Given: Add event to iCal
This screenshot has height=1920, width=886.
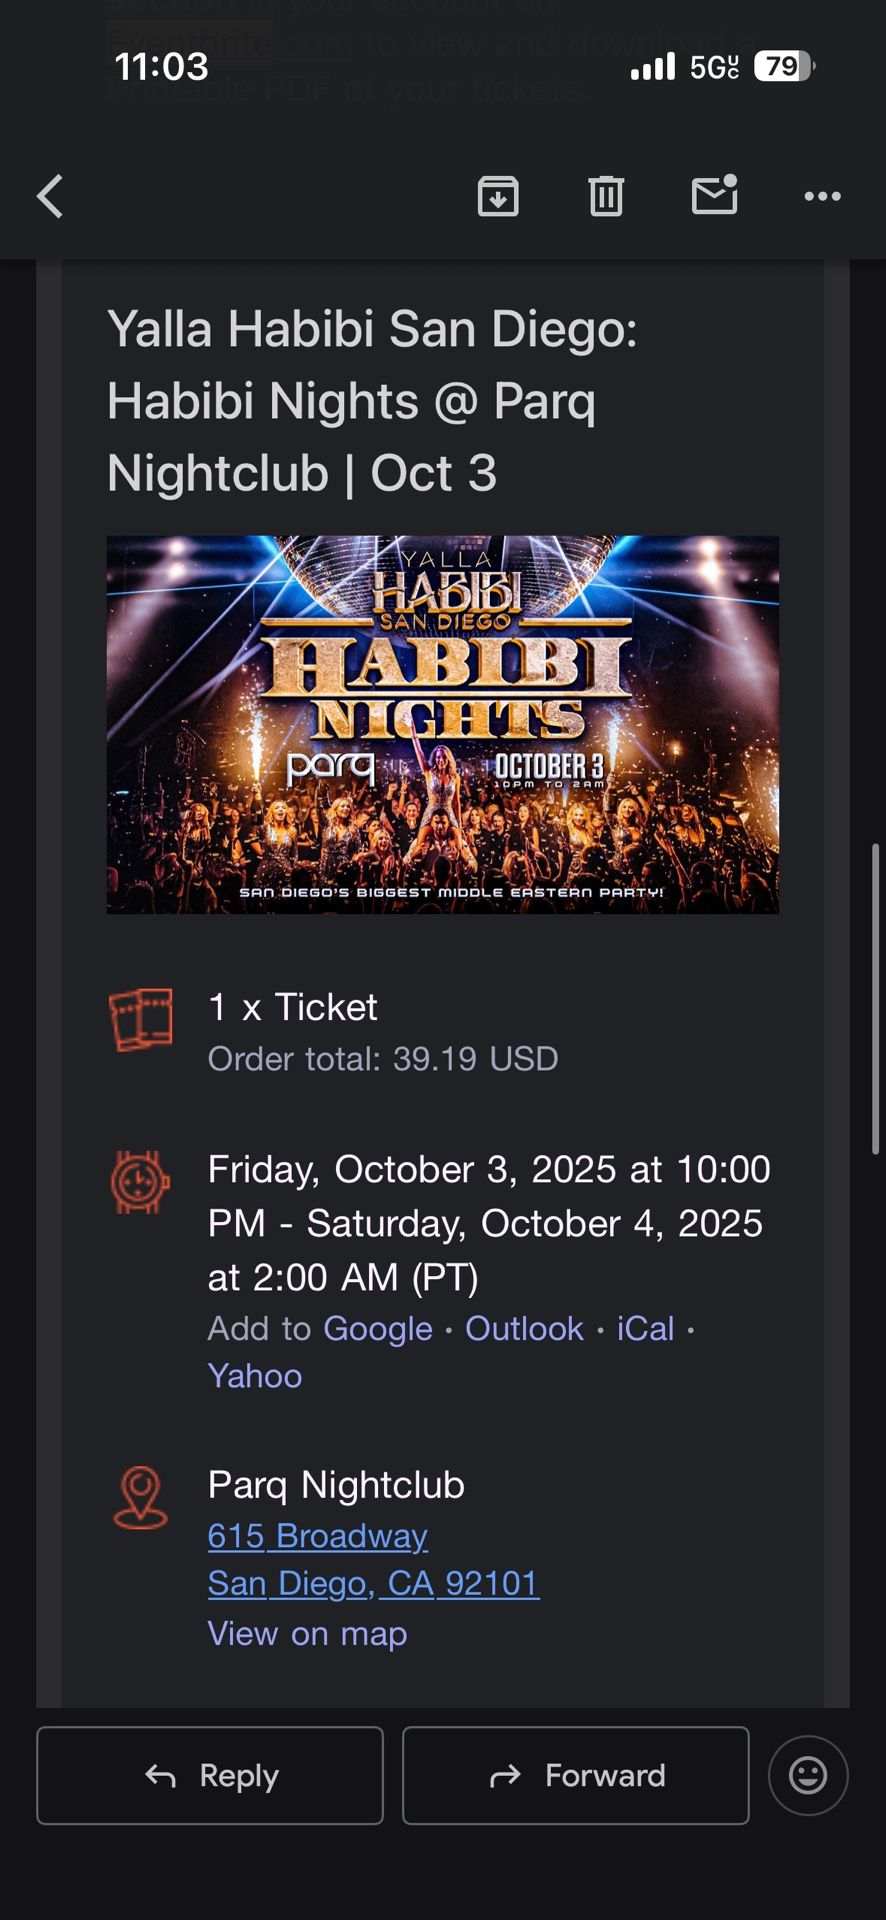Looking at the screenshot, I should (646, 1328).
